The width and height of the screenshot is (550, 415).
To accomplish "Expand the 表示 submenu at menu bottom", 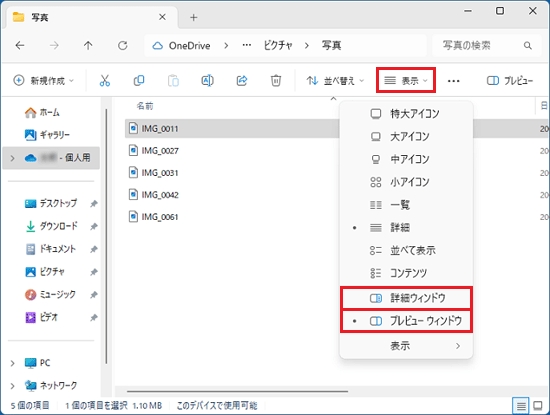I will click(407, 346).
